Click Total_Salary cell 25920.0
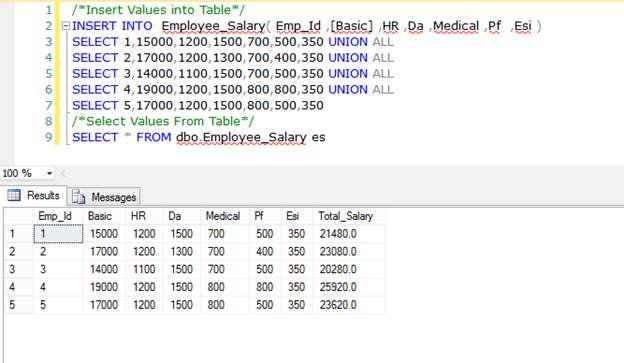The width and height of the screenshot is (624, 363). point(349,287)
